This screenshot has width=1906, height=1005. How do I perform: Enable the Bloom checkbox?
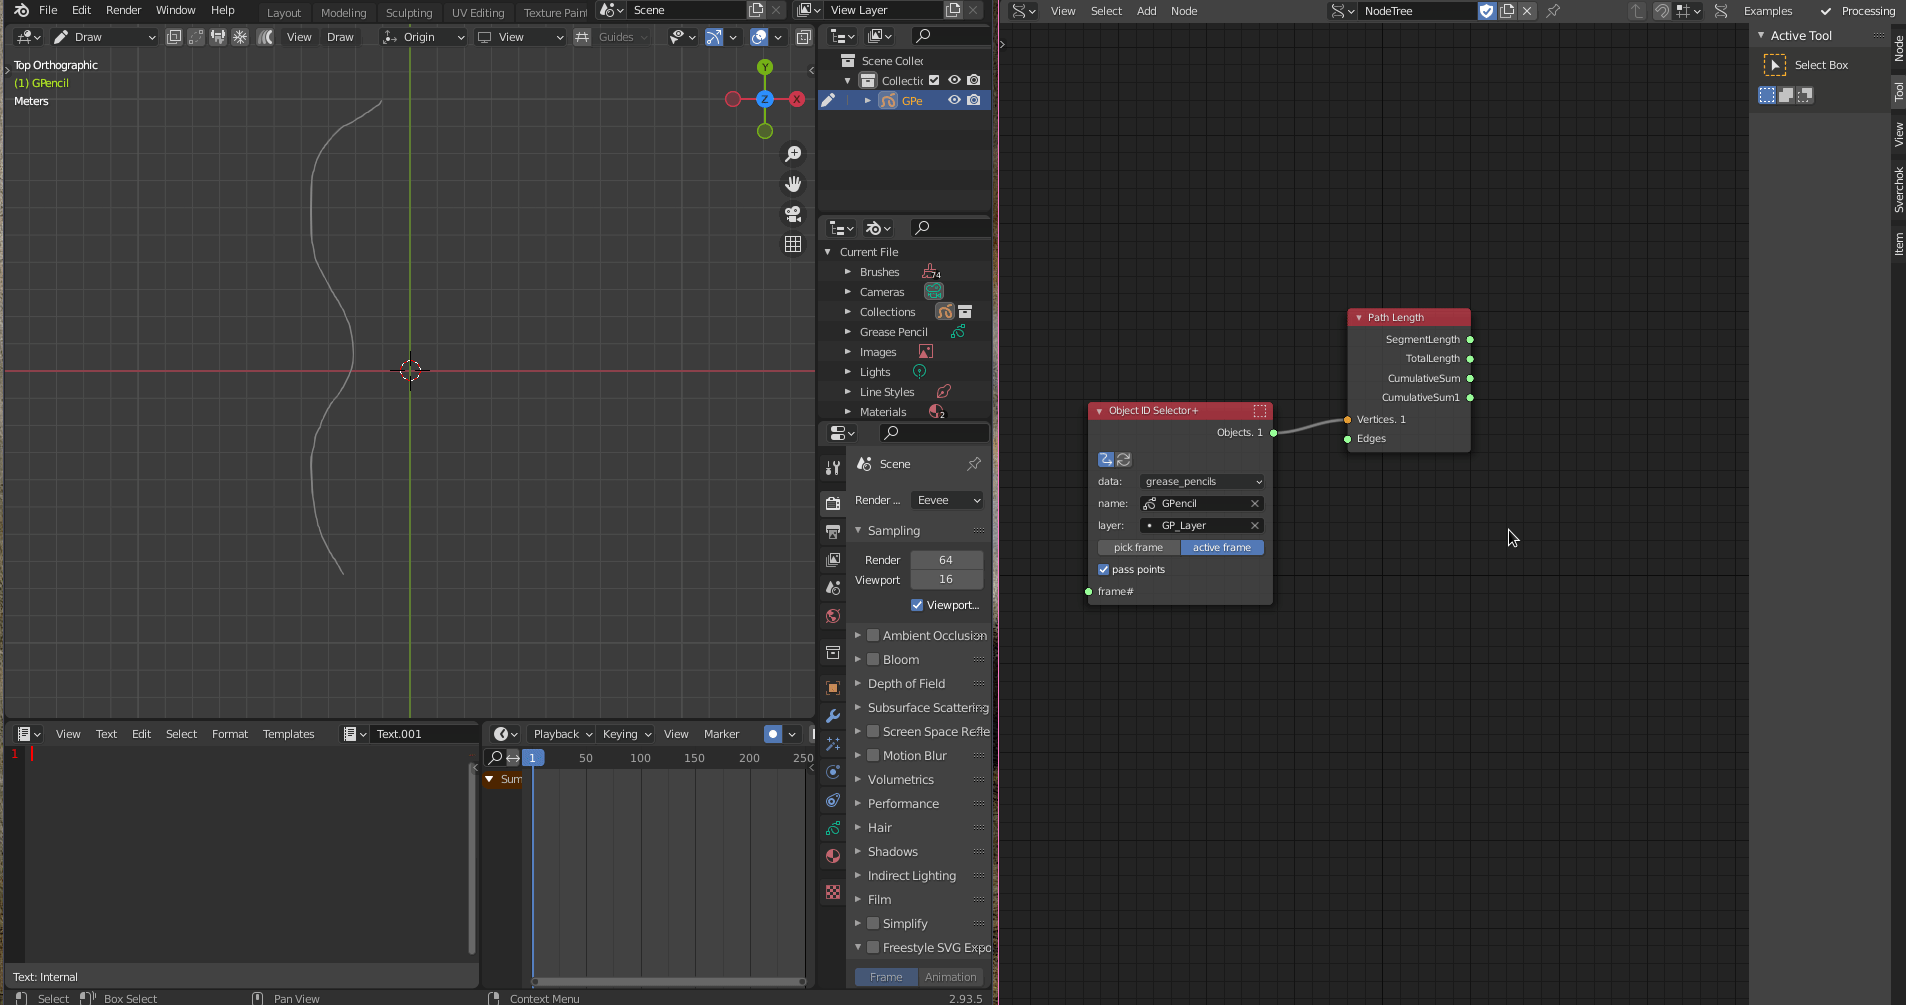[x=873, y=659]
